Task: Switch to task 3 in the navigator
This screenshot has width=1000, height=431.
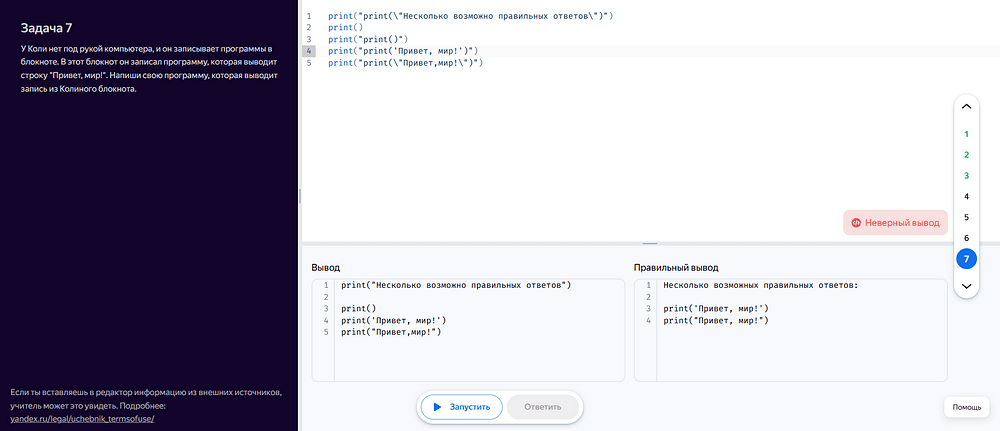Action: coord(966,176)
